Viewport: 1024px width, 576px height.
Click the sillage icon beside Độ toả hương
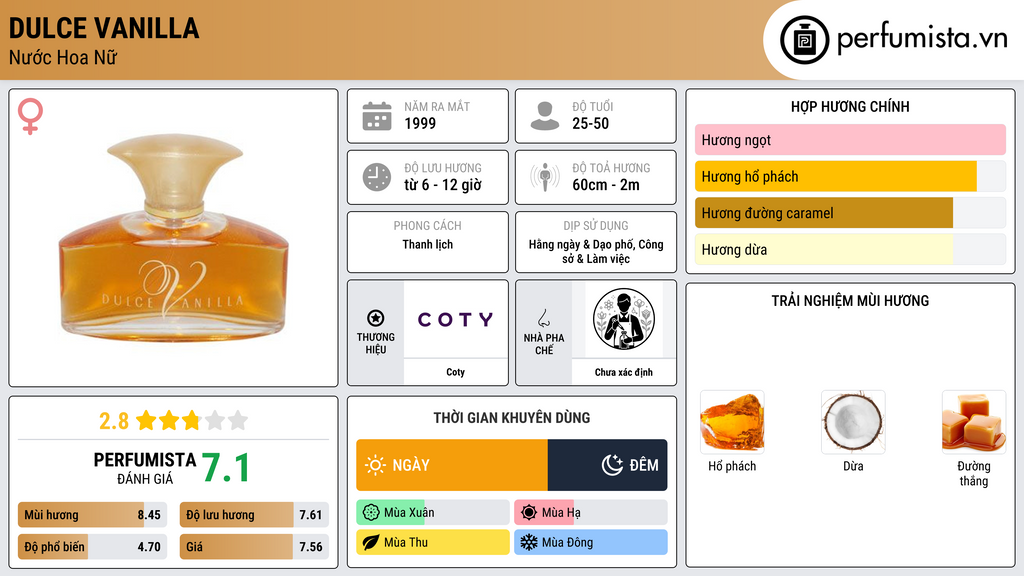545,177
